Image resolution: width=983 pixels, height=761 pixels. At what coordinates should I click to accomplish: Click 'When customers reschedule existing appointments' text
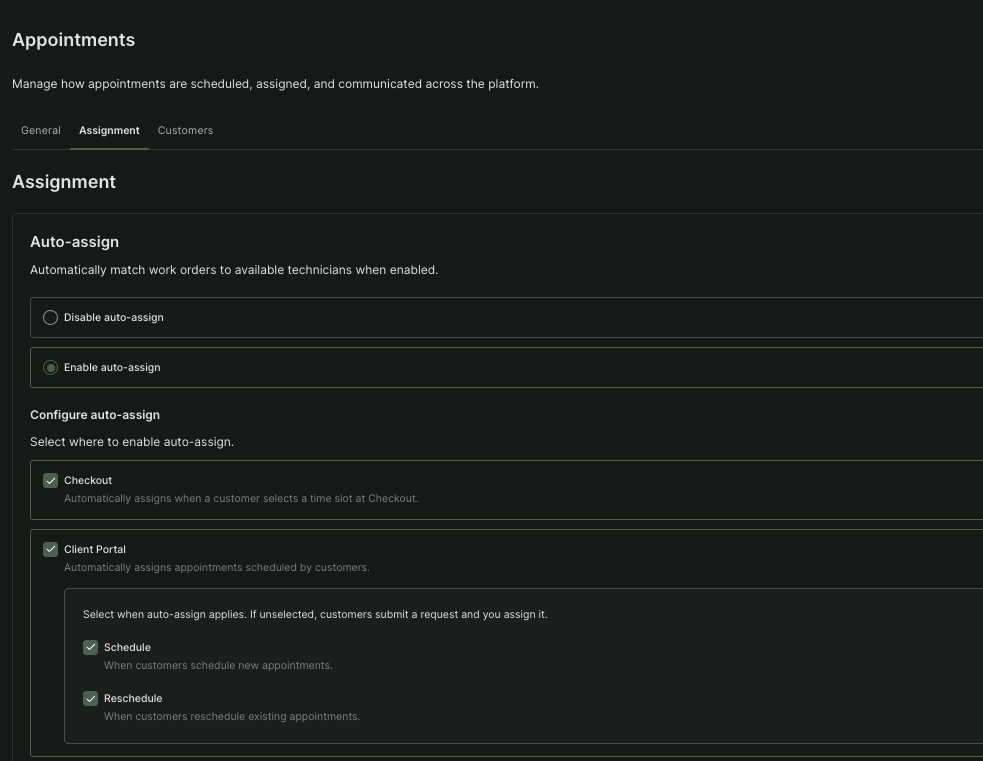(232, 716)
